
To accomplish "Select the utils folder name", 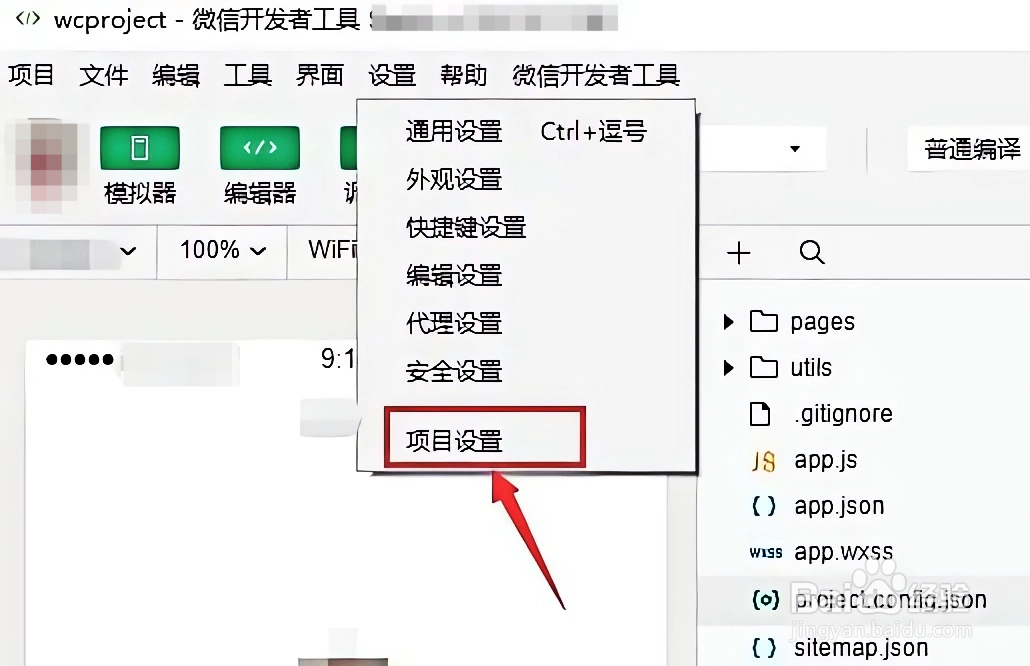I will 811,367.
